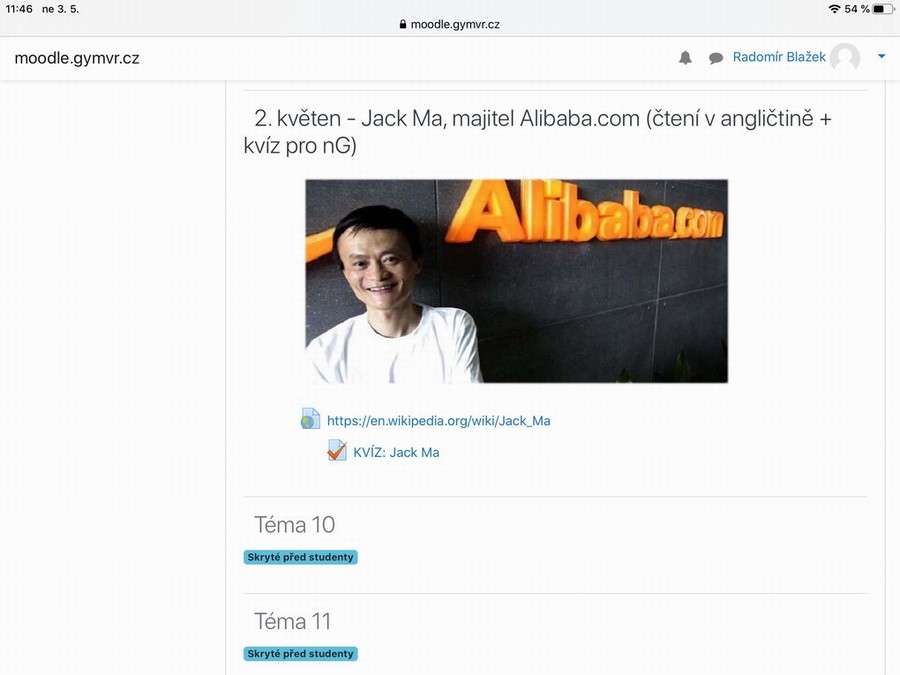900x675 pixels.
Task: Tap the 11:46 clock in status bar
Action: coord(19,9)
